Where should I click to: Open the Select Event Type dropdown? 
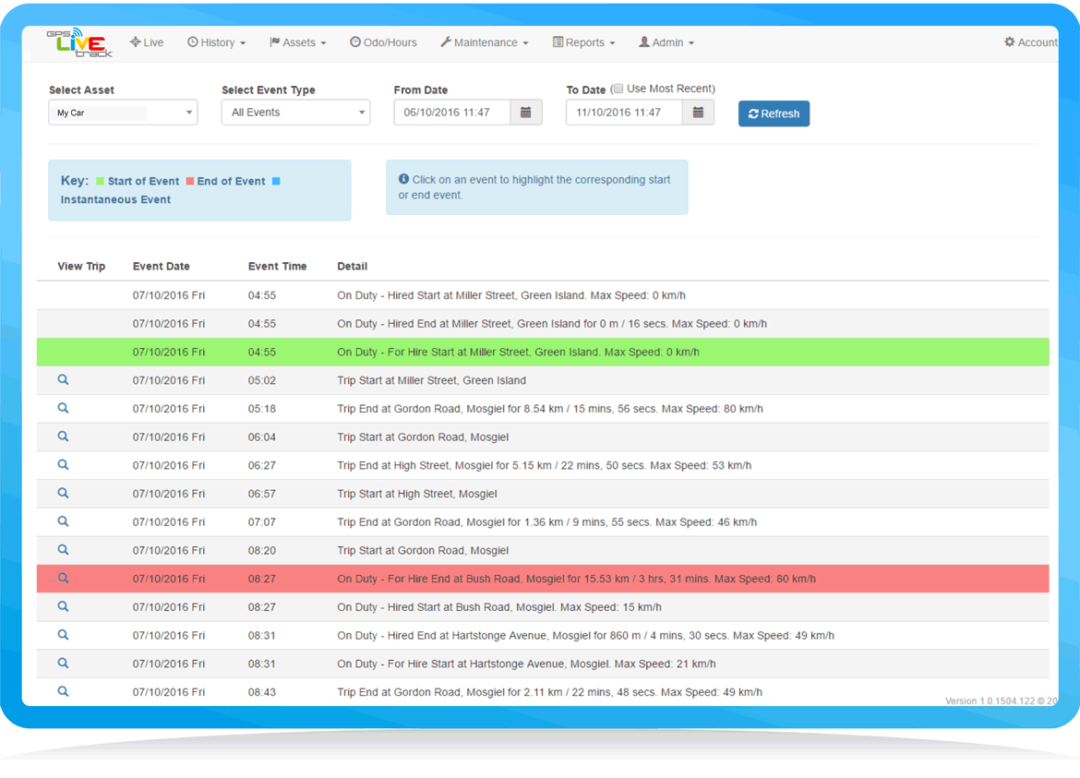point(295,113)
